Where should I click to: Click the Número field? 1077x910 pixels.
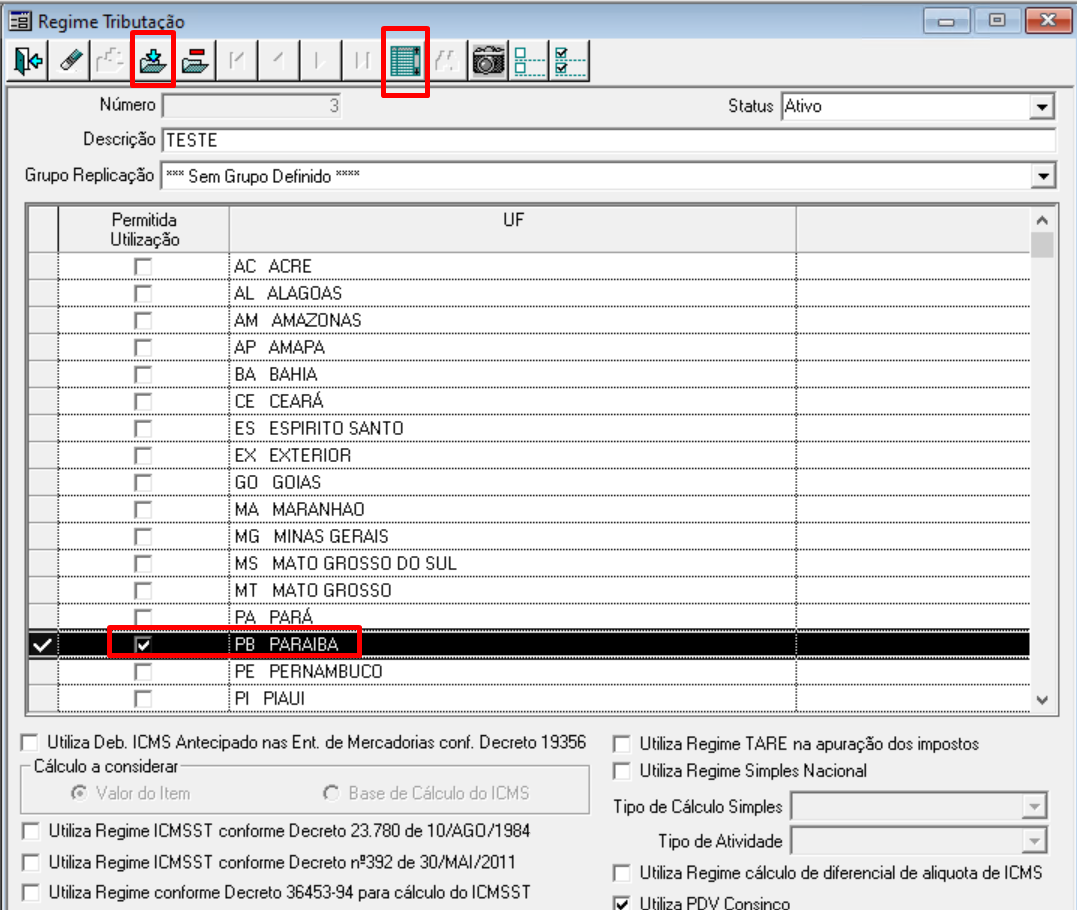(251, 106)
